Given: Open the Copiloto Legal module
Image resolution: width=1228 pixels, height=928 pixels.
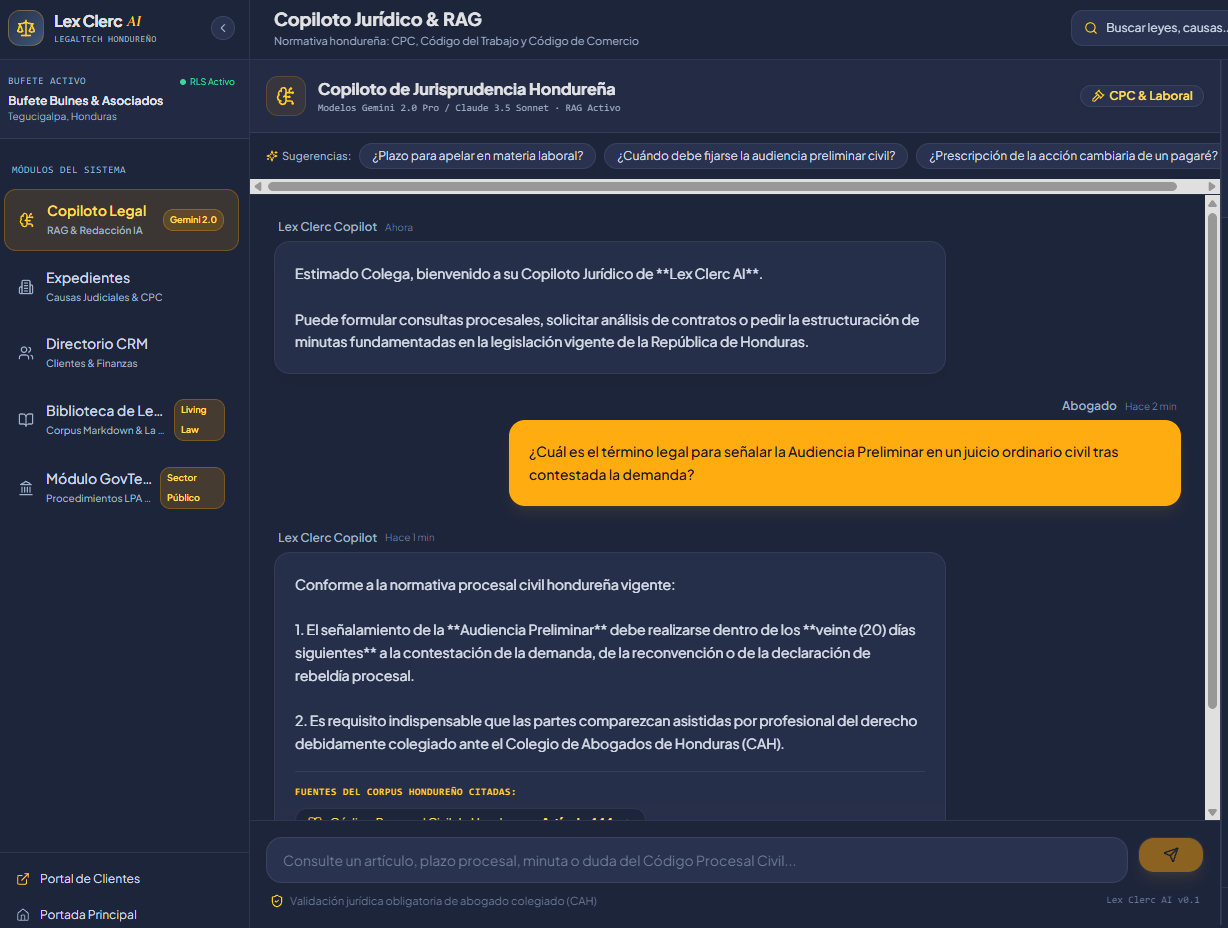Looking at the screenshot, I should (x=121, y=220).
